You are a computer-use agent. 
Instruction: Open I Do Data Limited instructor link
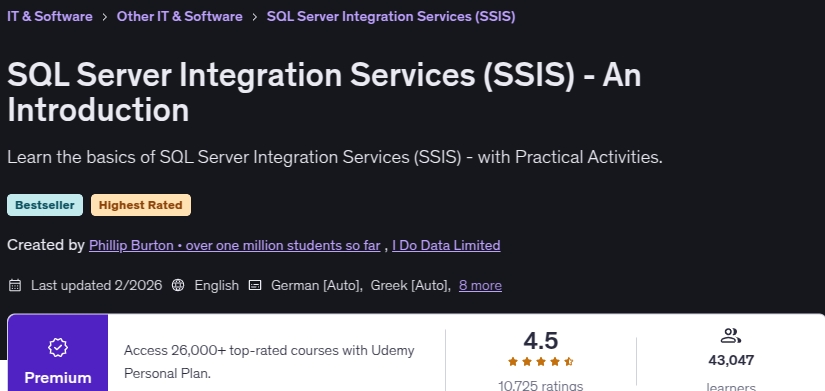446,245
